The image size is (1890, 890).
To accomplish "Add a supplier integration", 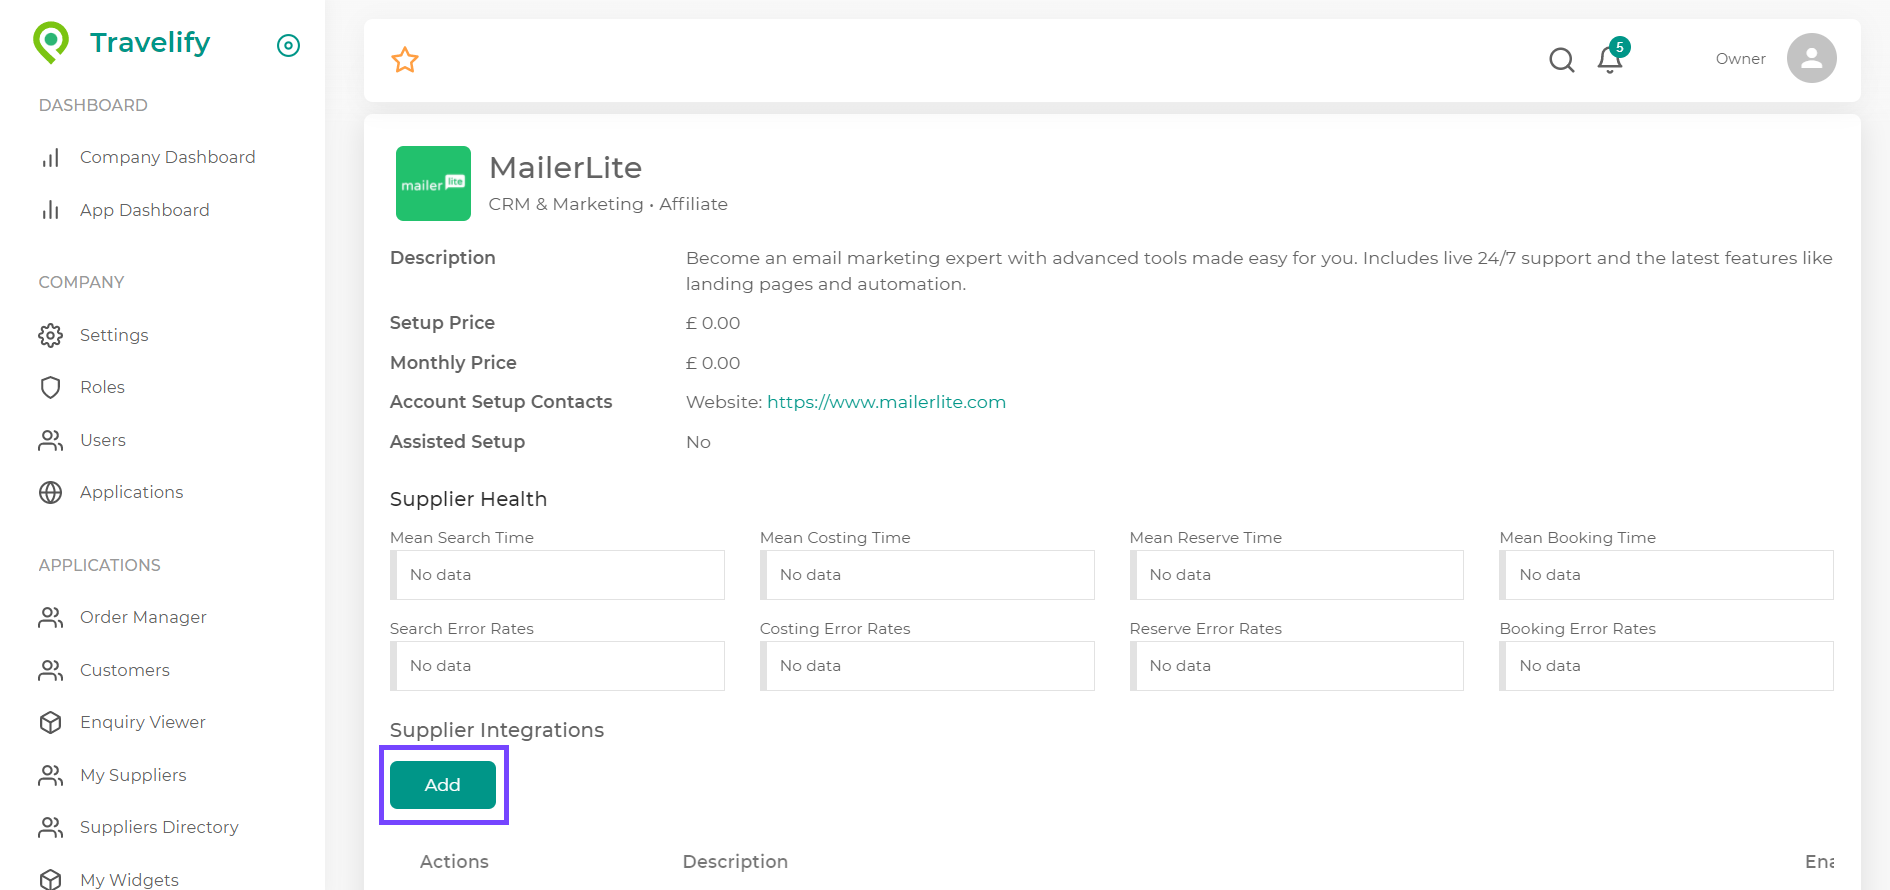I will (443, 785).
